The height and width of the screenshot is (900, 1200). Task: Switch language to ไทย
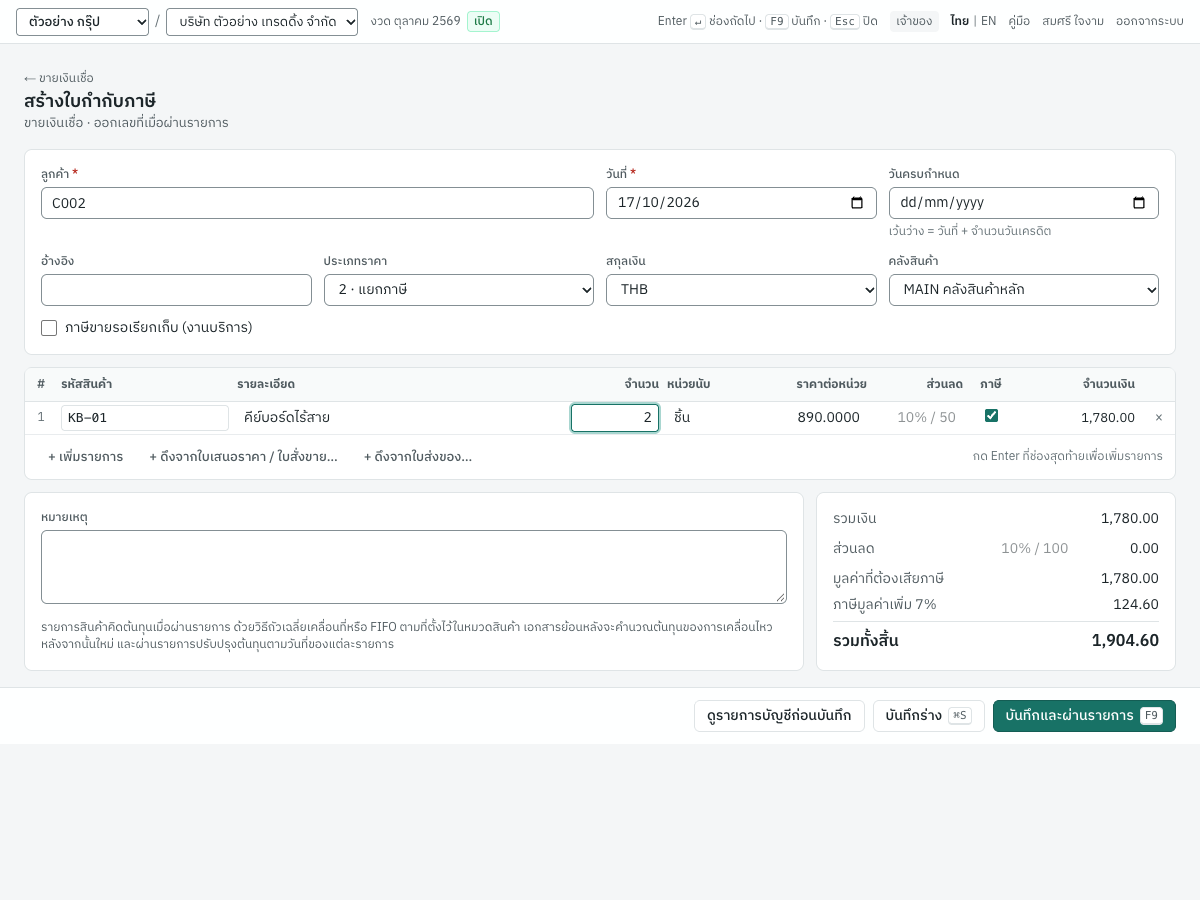click(959, 21)
